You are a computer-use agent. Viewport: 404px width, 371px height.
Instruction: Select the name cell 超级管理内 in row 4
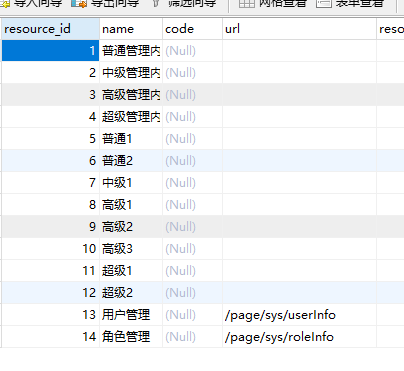(131, 117)
